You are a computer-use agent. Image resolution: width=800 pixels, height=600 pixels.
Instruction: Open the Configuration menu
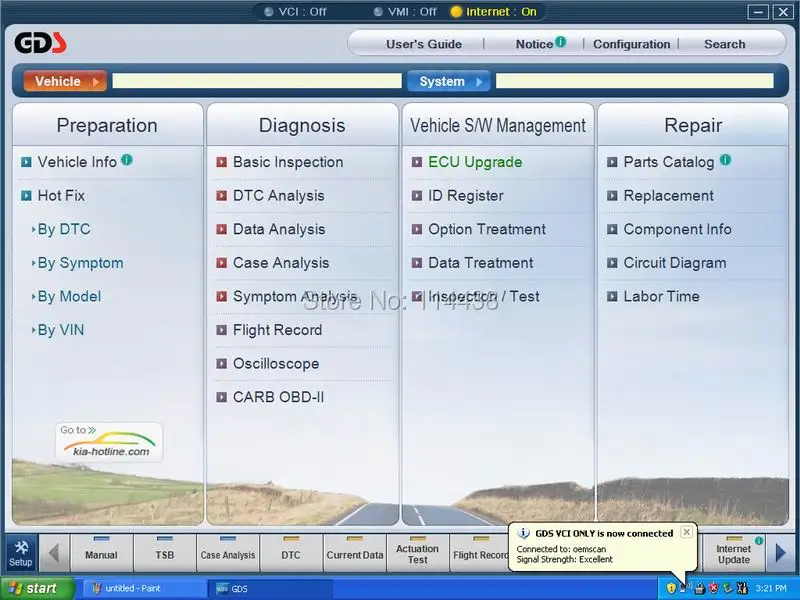[631, 44]
